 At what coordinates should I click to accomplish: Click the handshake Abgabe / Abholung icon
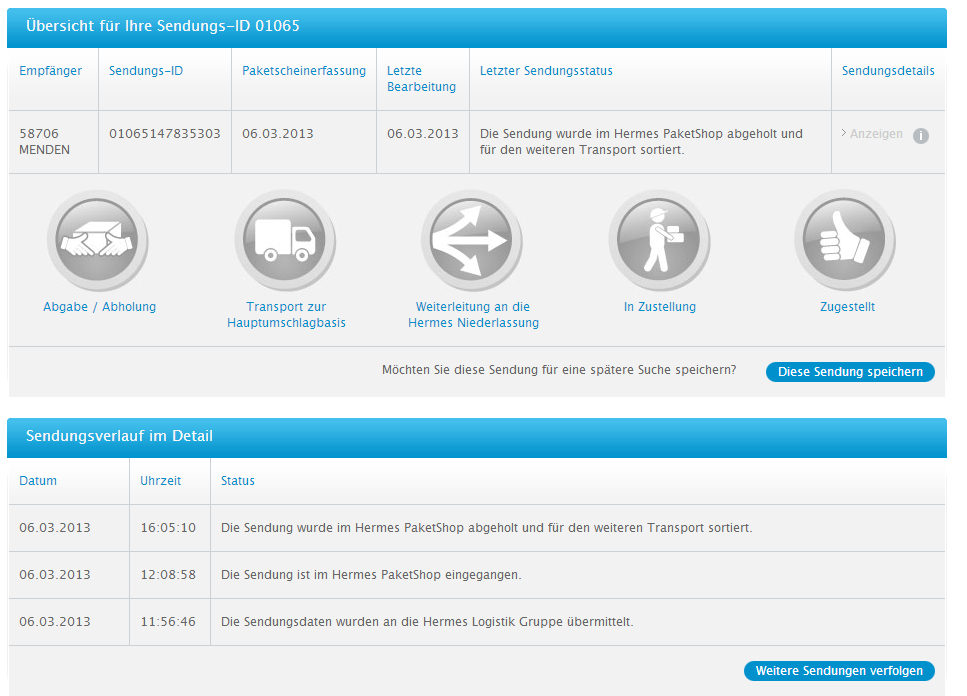[x=97, y=240]
